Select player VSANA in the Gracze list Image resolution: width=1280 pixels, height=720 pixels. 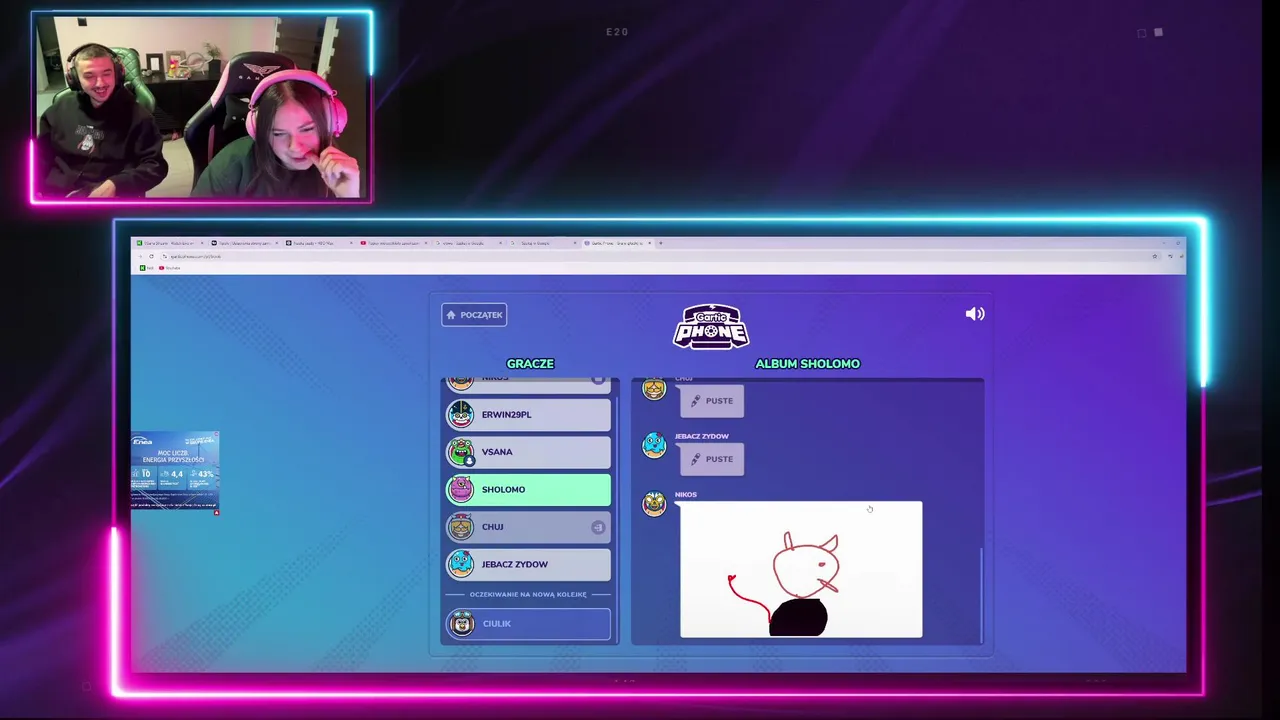point(528,452)
